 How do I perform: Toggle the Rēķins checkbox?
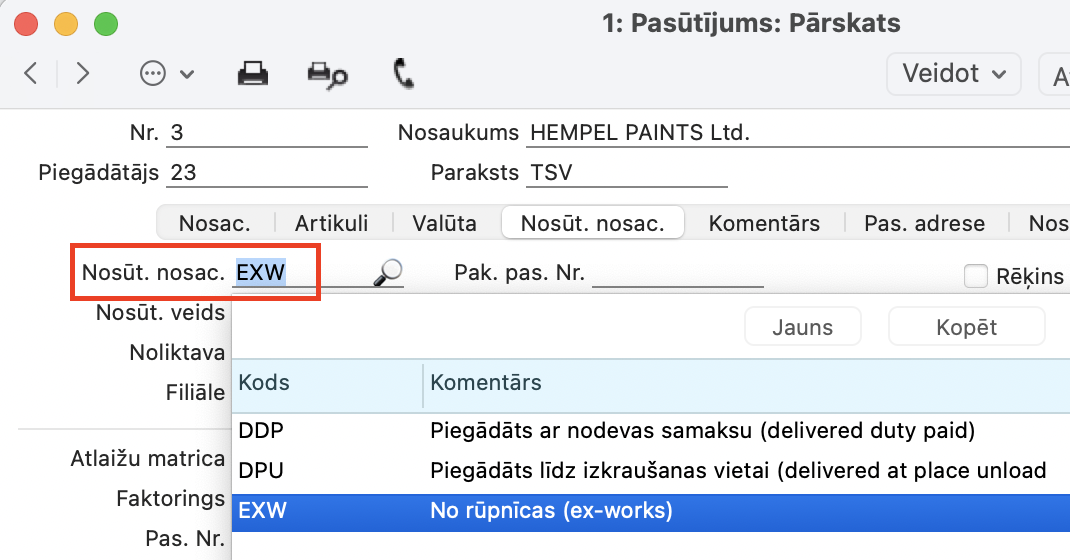pyautogui.click(x=976, y=276)
